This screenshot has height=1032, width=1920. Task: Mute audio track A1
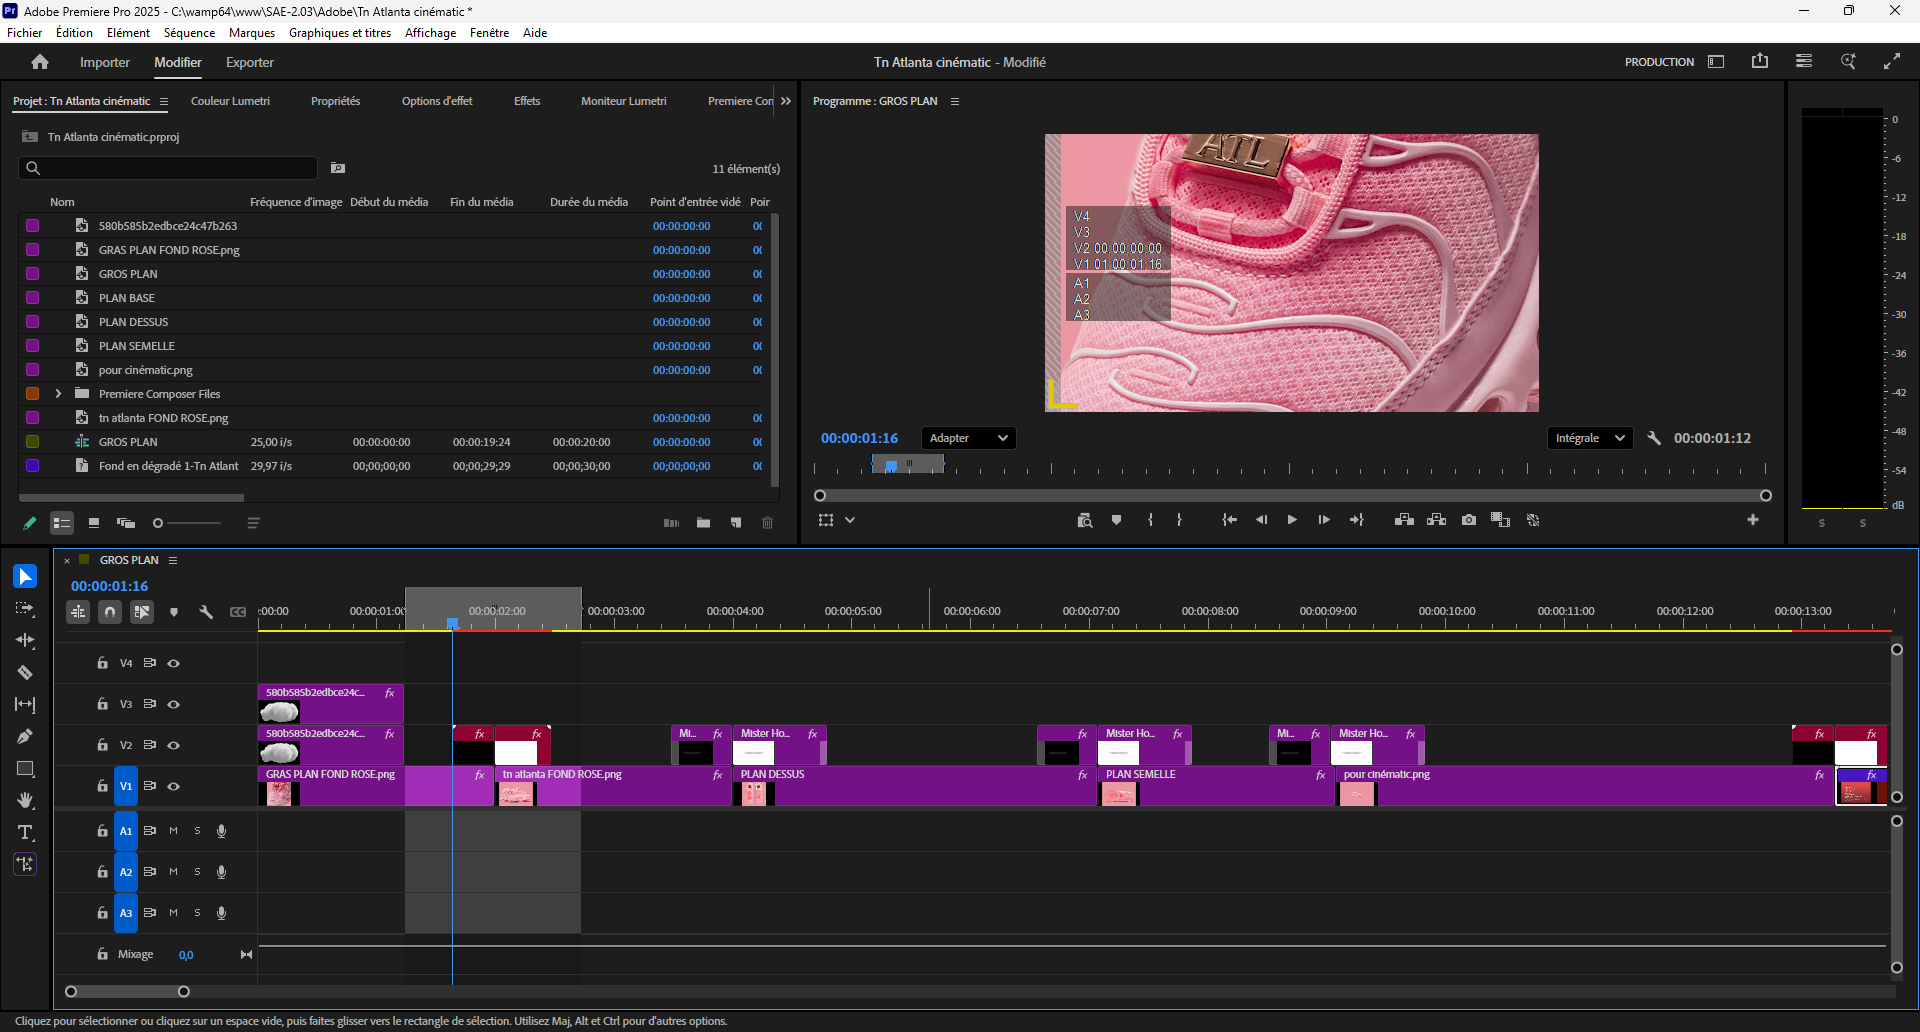pos(173,831)
